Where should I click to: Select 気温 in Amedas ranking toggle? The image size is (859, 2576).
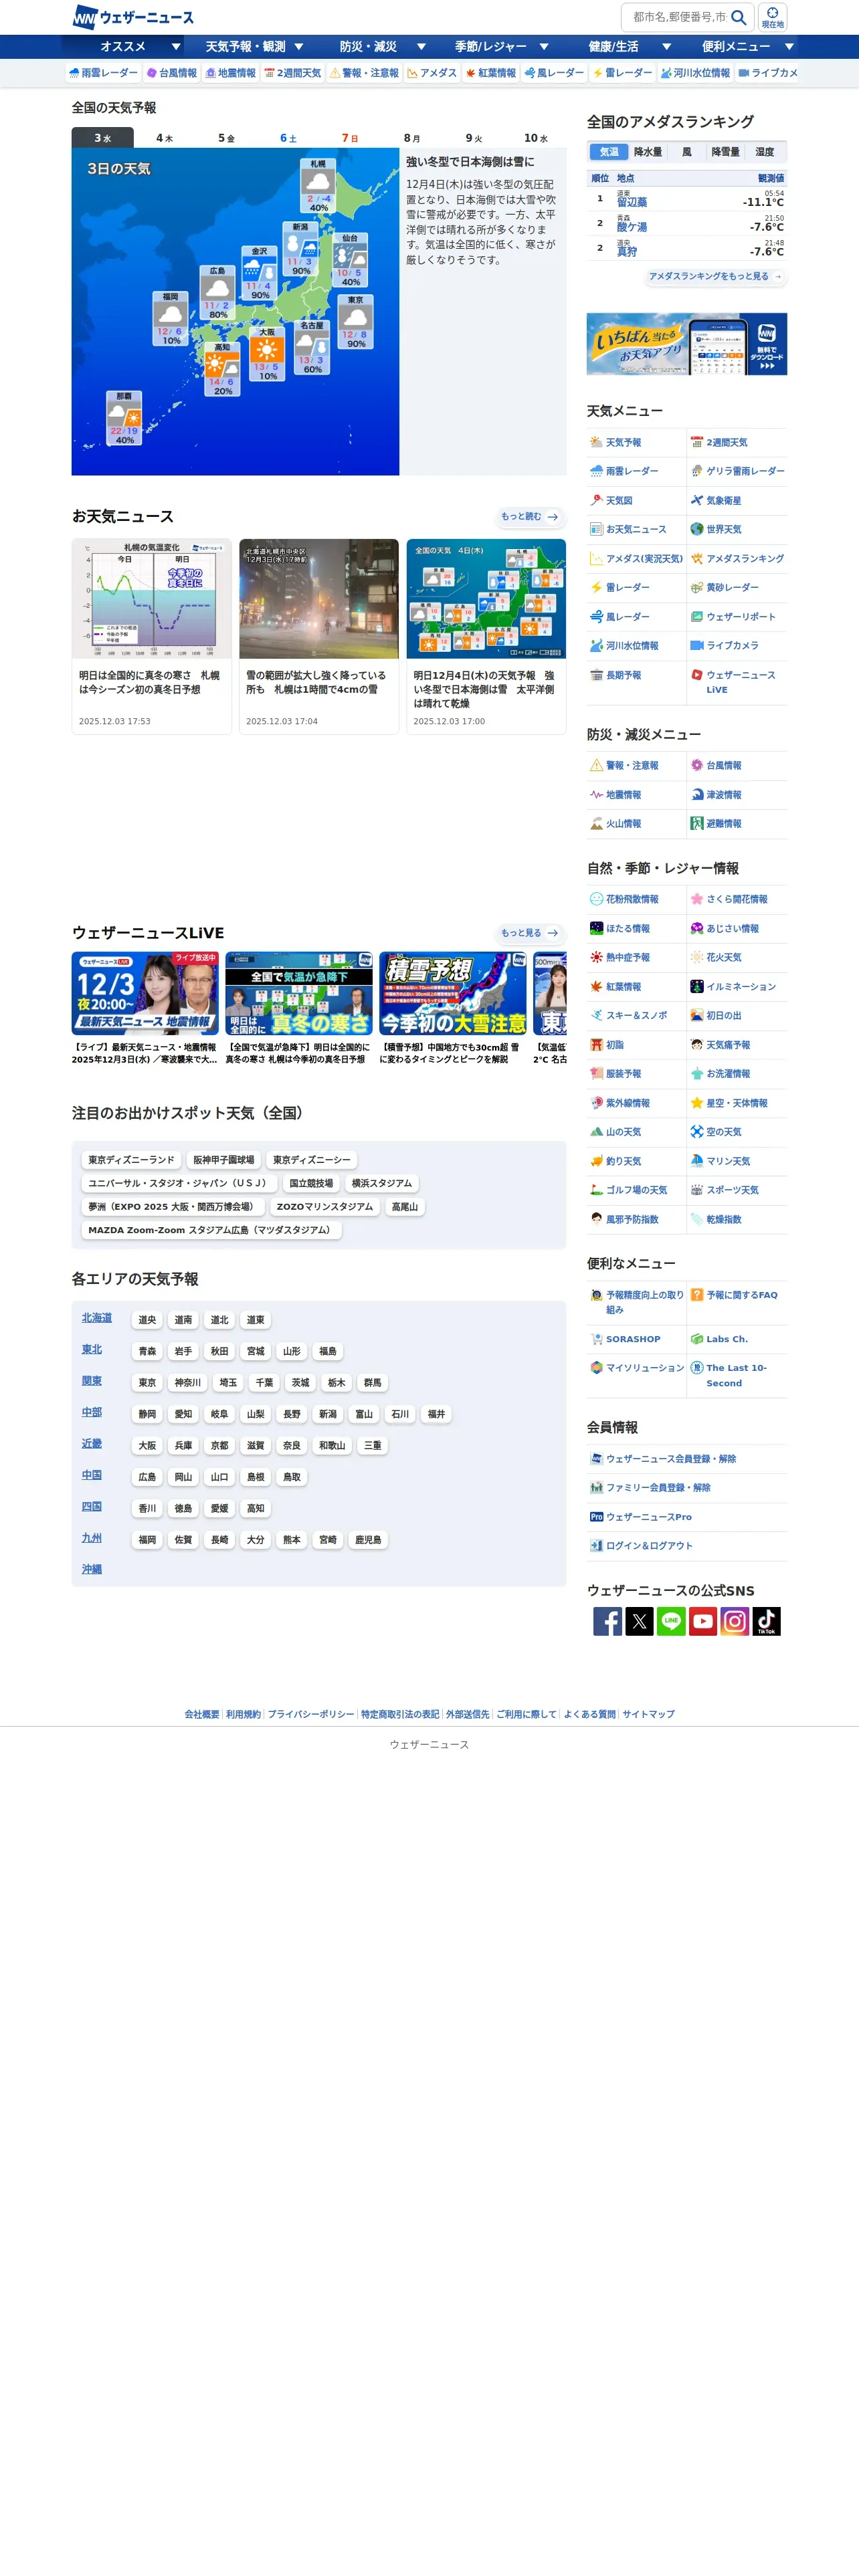[608, 152]
